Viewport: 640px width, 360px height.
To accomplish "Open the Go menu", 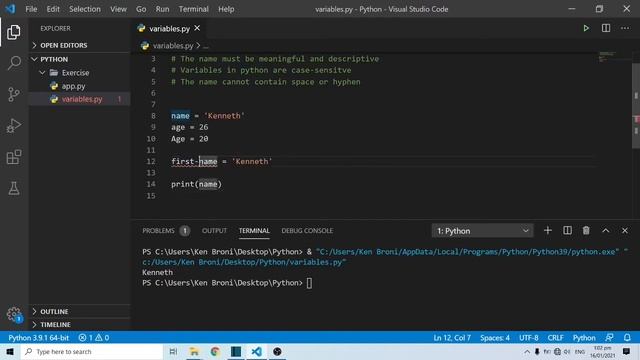I will click(x=141, y=9).
